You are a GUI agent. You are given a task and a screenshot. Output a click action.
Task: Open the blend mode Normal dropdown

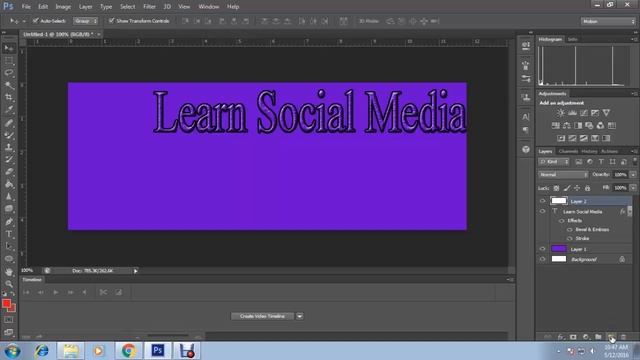click(x=563, y=175)
